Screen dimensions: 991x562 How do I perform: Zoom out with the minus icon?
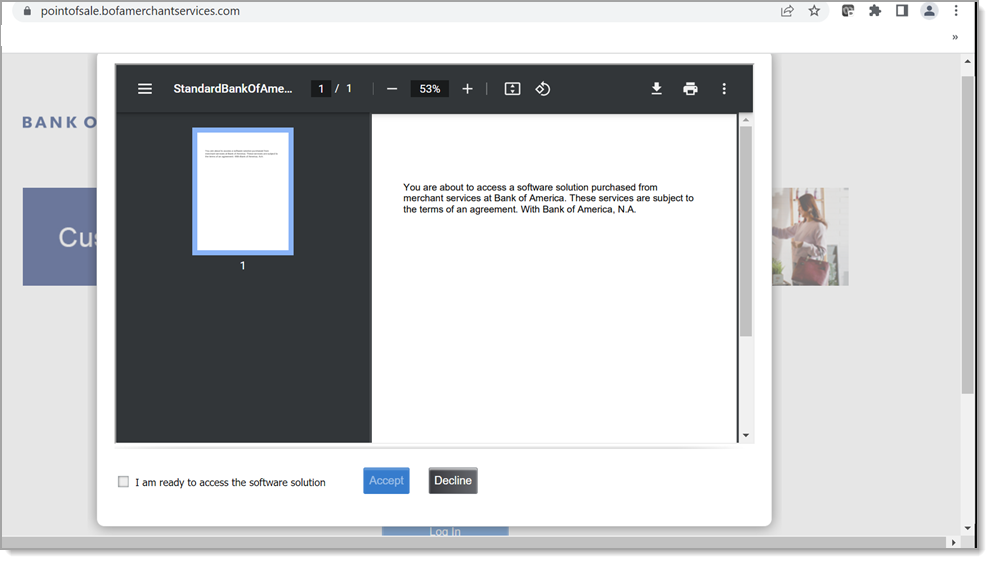pos(392,89)
